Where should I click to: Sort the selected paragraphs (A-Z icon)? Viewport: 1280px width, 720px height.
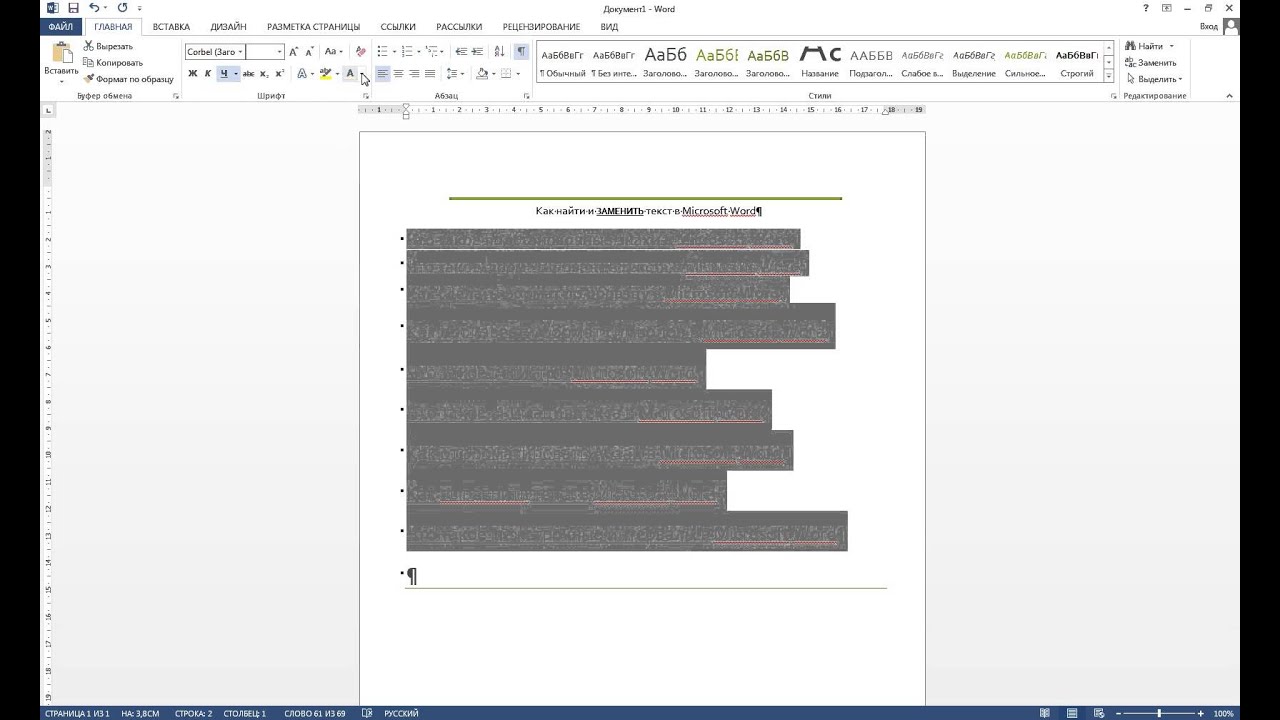click(500, 51)
